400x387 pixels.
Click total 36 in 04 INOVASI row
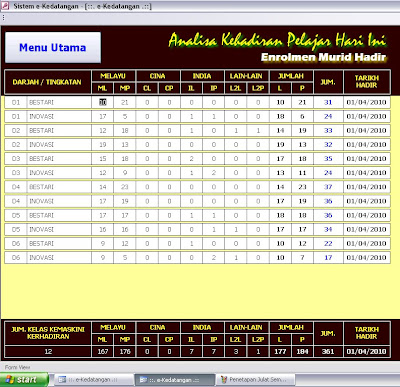pyautogui.click(x=328, y=201)
